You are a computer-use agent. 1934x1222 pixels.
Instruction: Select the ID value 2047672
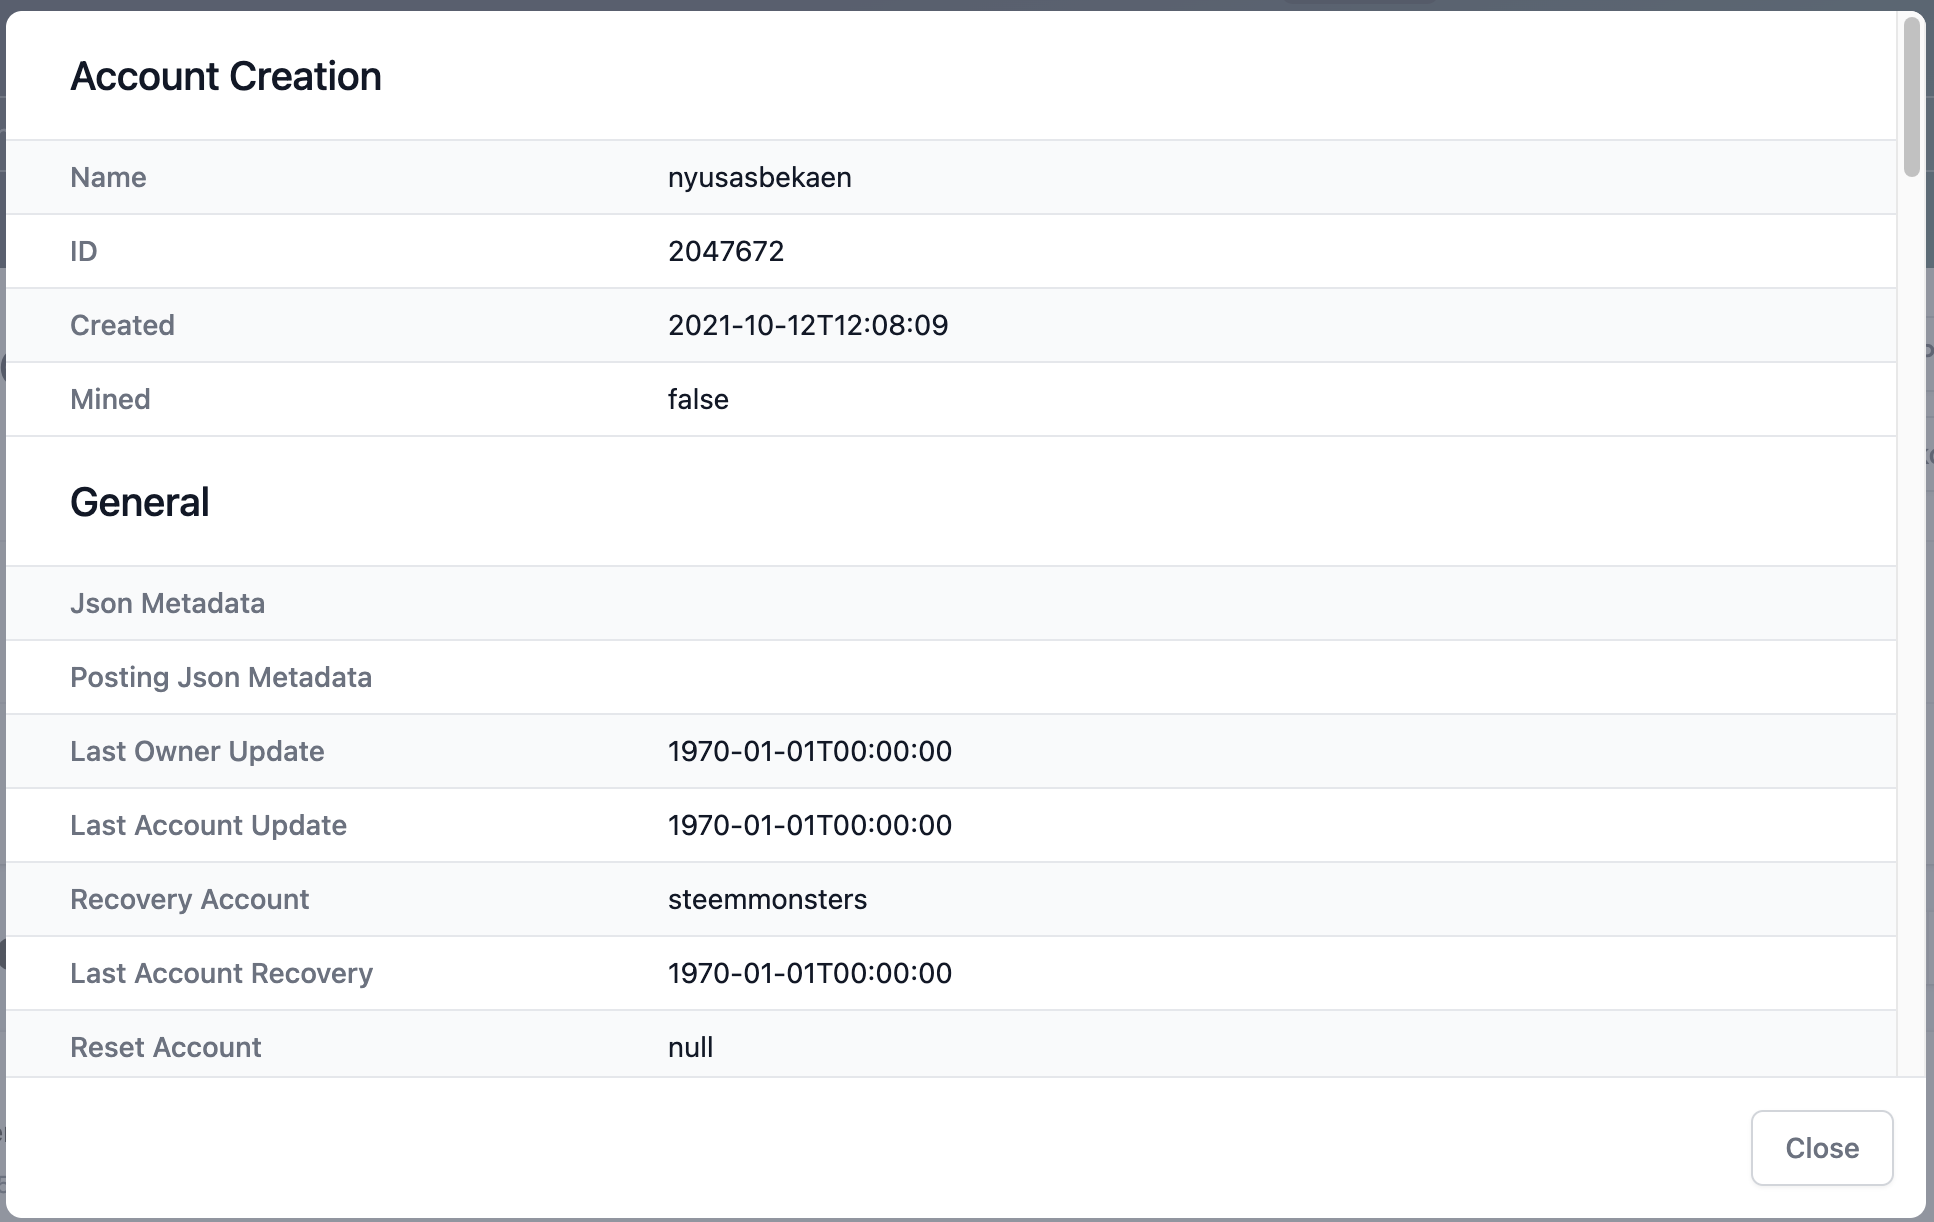tap(725, 251)
